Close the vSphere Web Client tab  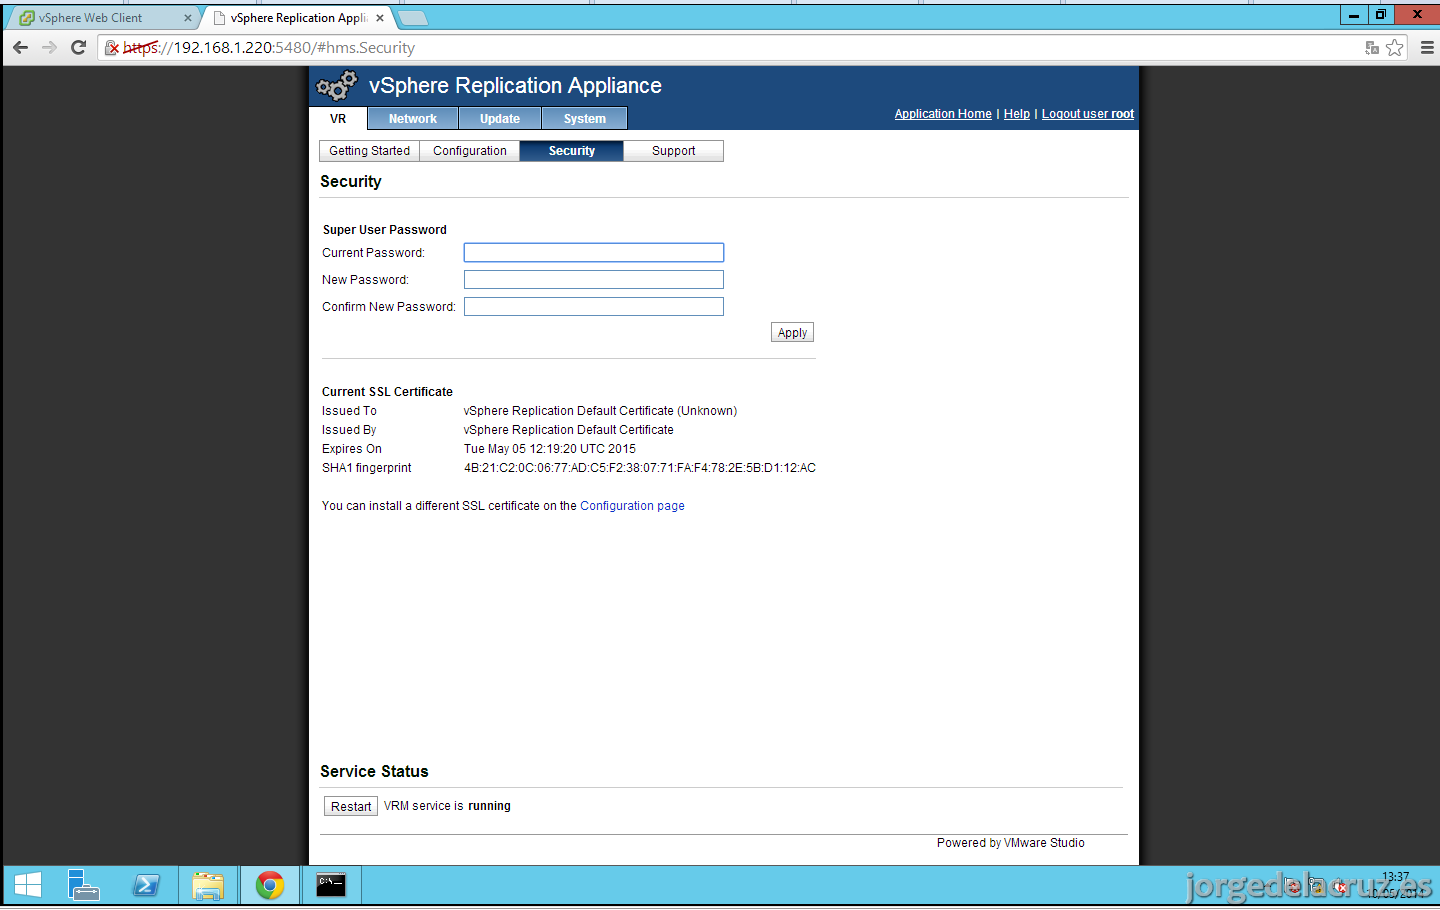188,18
